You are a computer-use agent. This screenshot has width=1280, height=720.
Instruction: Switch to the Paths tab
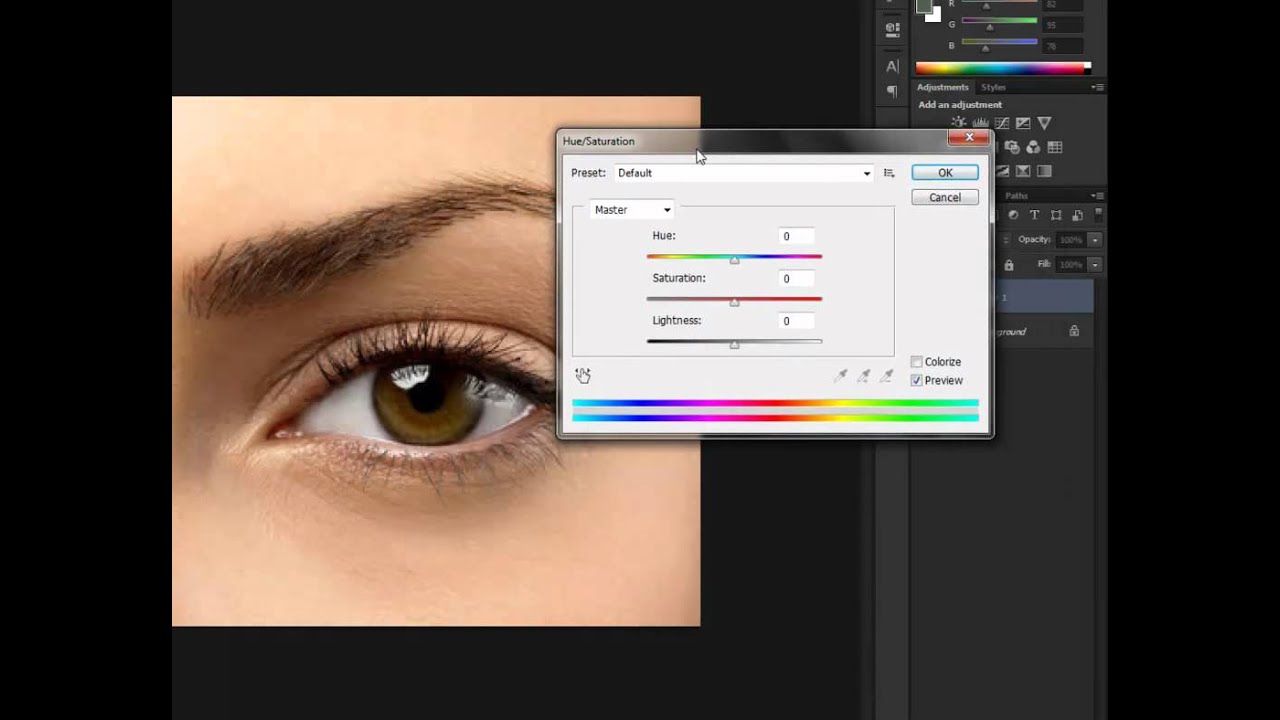(x=1017, y=196)
